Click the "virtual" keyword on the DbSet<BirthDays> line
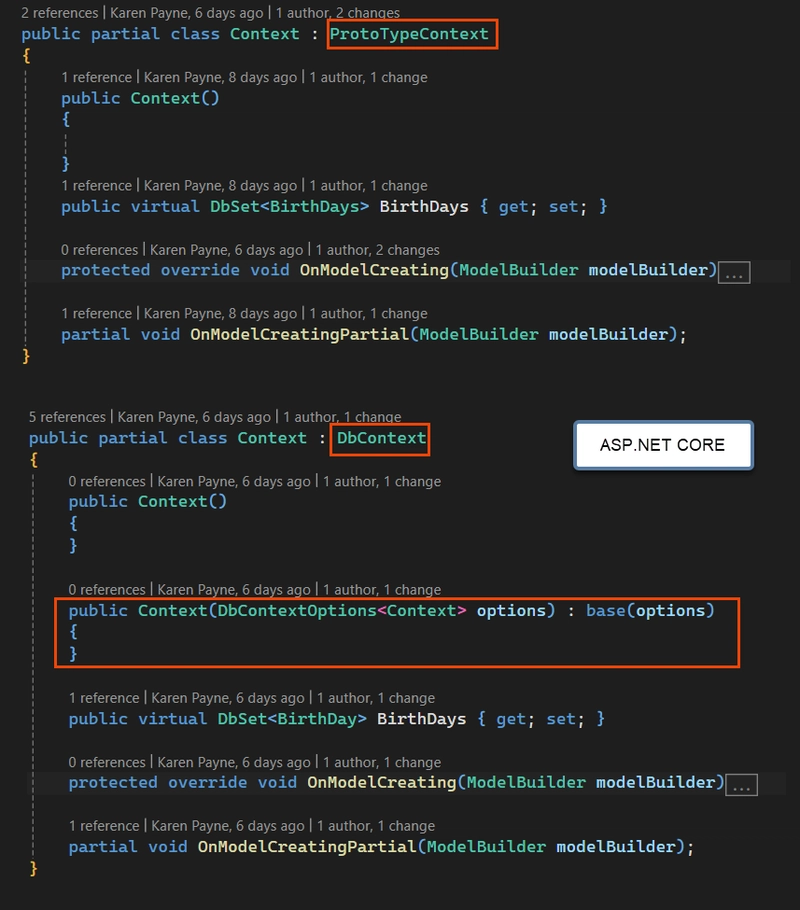The image size is (800, 910). (165, 207)
